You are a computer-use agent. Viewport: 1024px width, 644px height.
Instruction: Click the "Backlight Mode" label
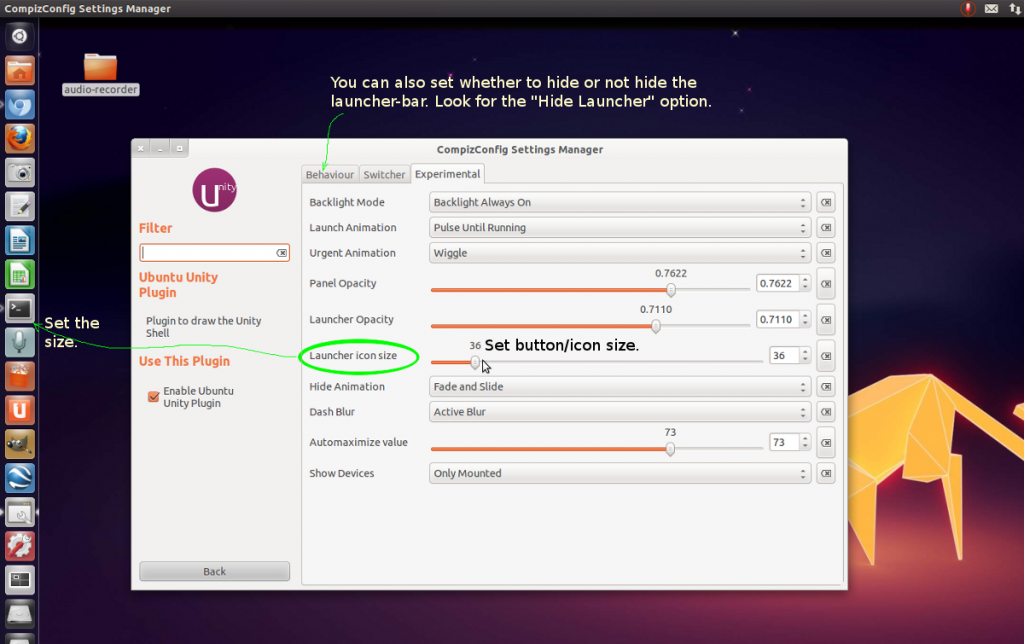point(347,202)
